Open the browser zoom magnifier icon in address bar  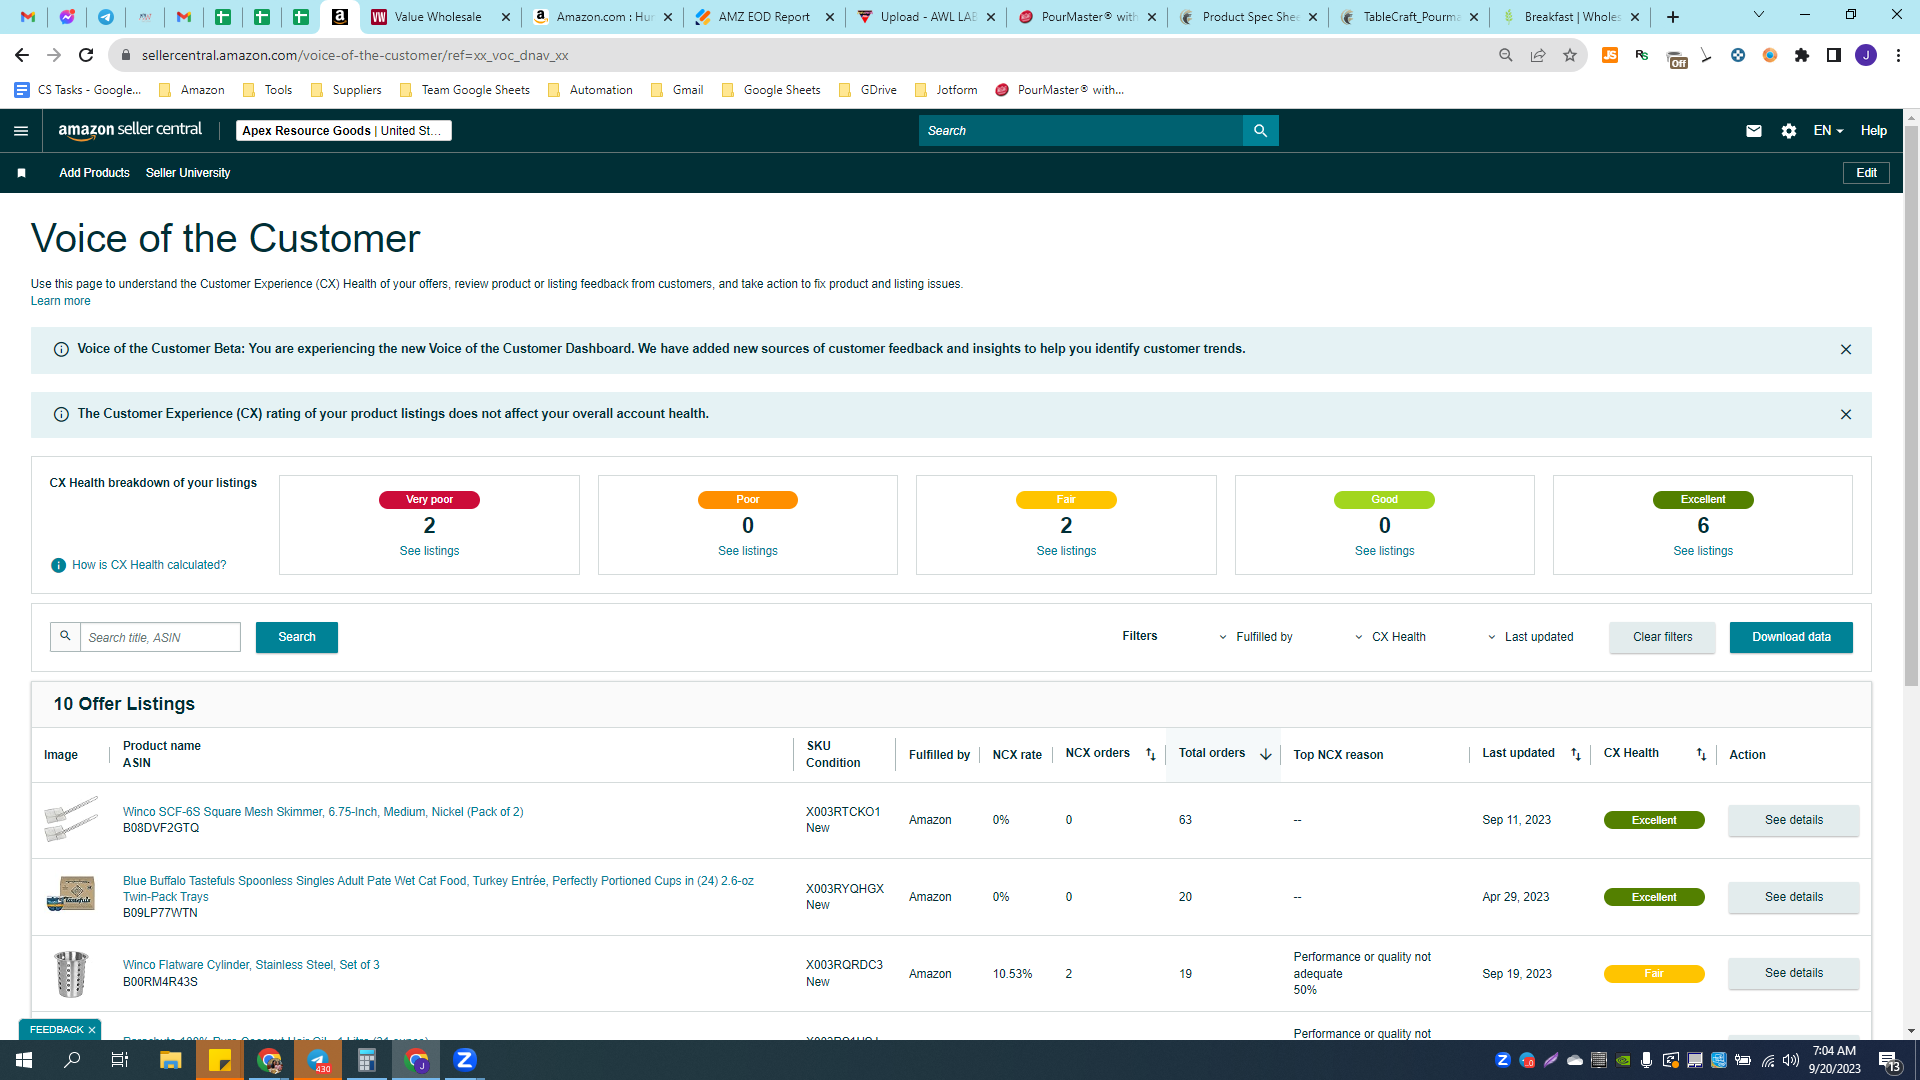tap(1506, 56)
